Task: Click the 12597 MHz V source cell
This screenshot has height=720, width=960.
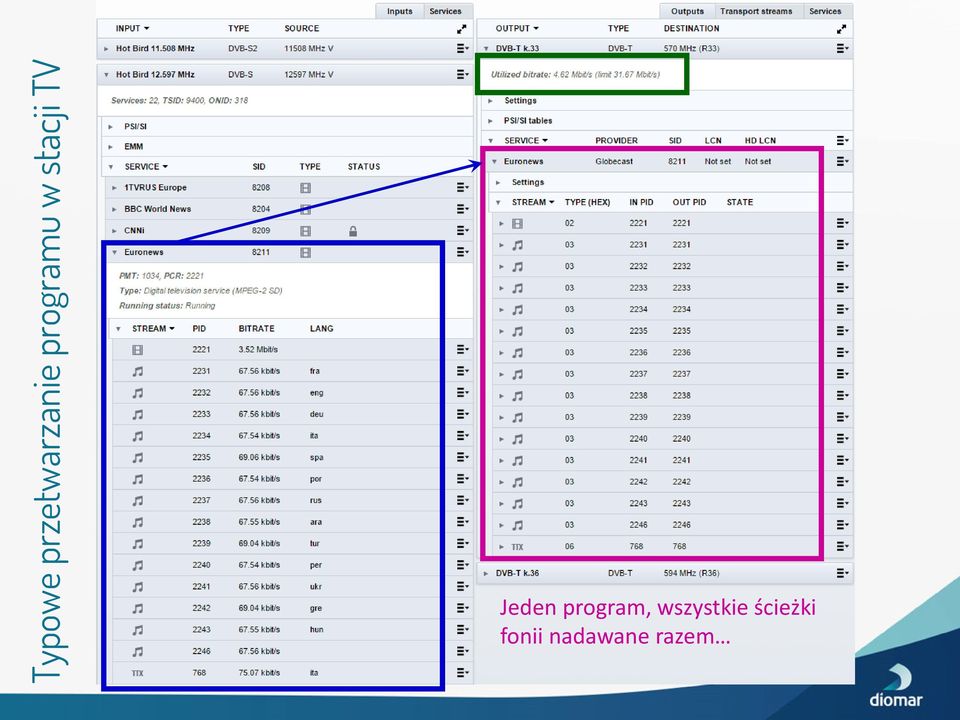Action: (x=309, y=74)
